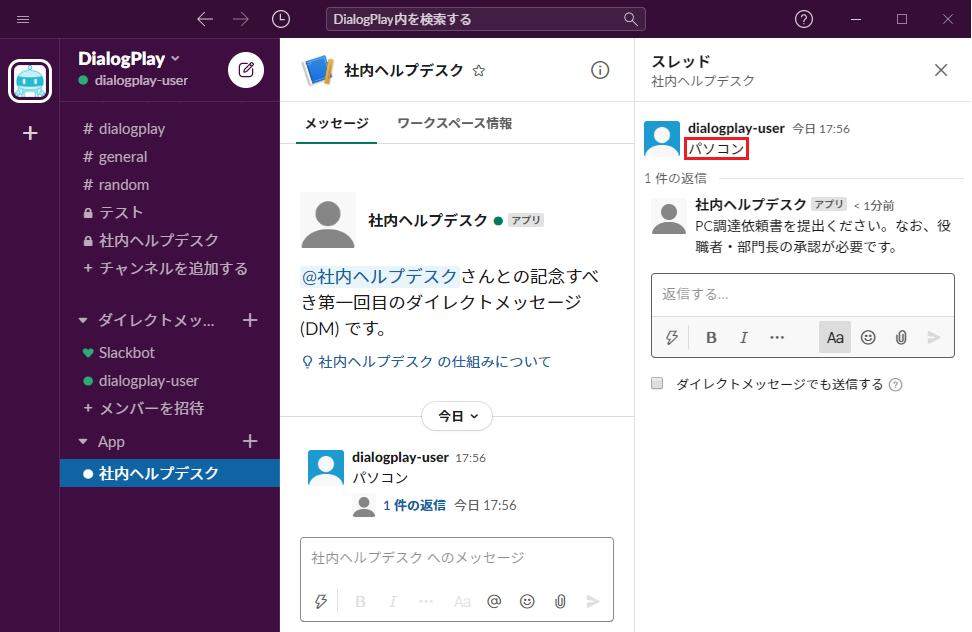Attach a file in thread reply

[x=901, y=337]
